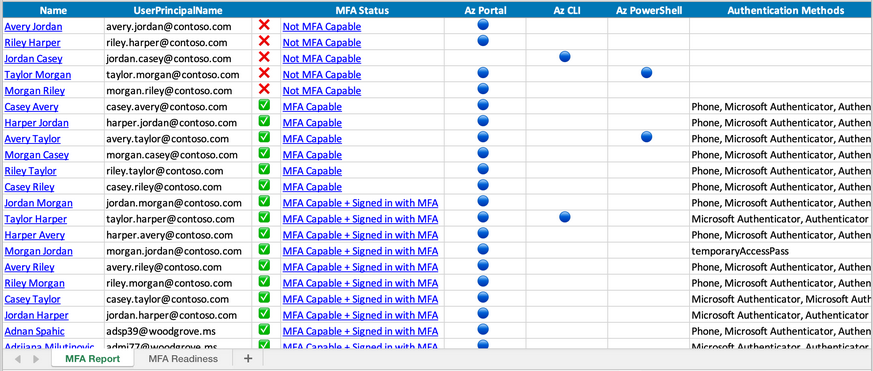Click the green check icon for casey.avery@contoso.com
The width and height of the screenshot is (873, 371).
point(264,105)
